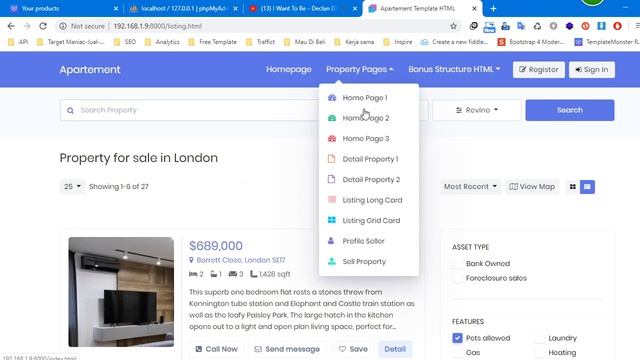Click the Register button

coord(539,70)
